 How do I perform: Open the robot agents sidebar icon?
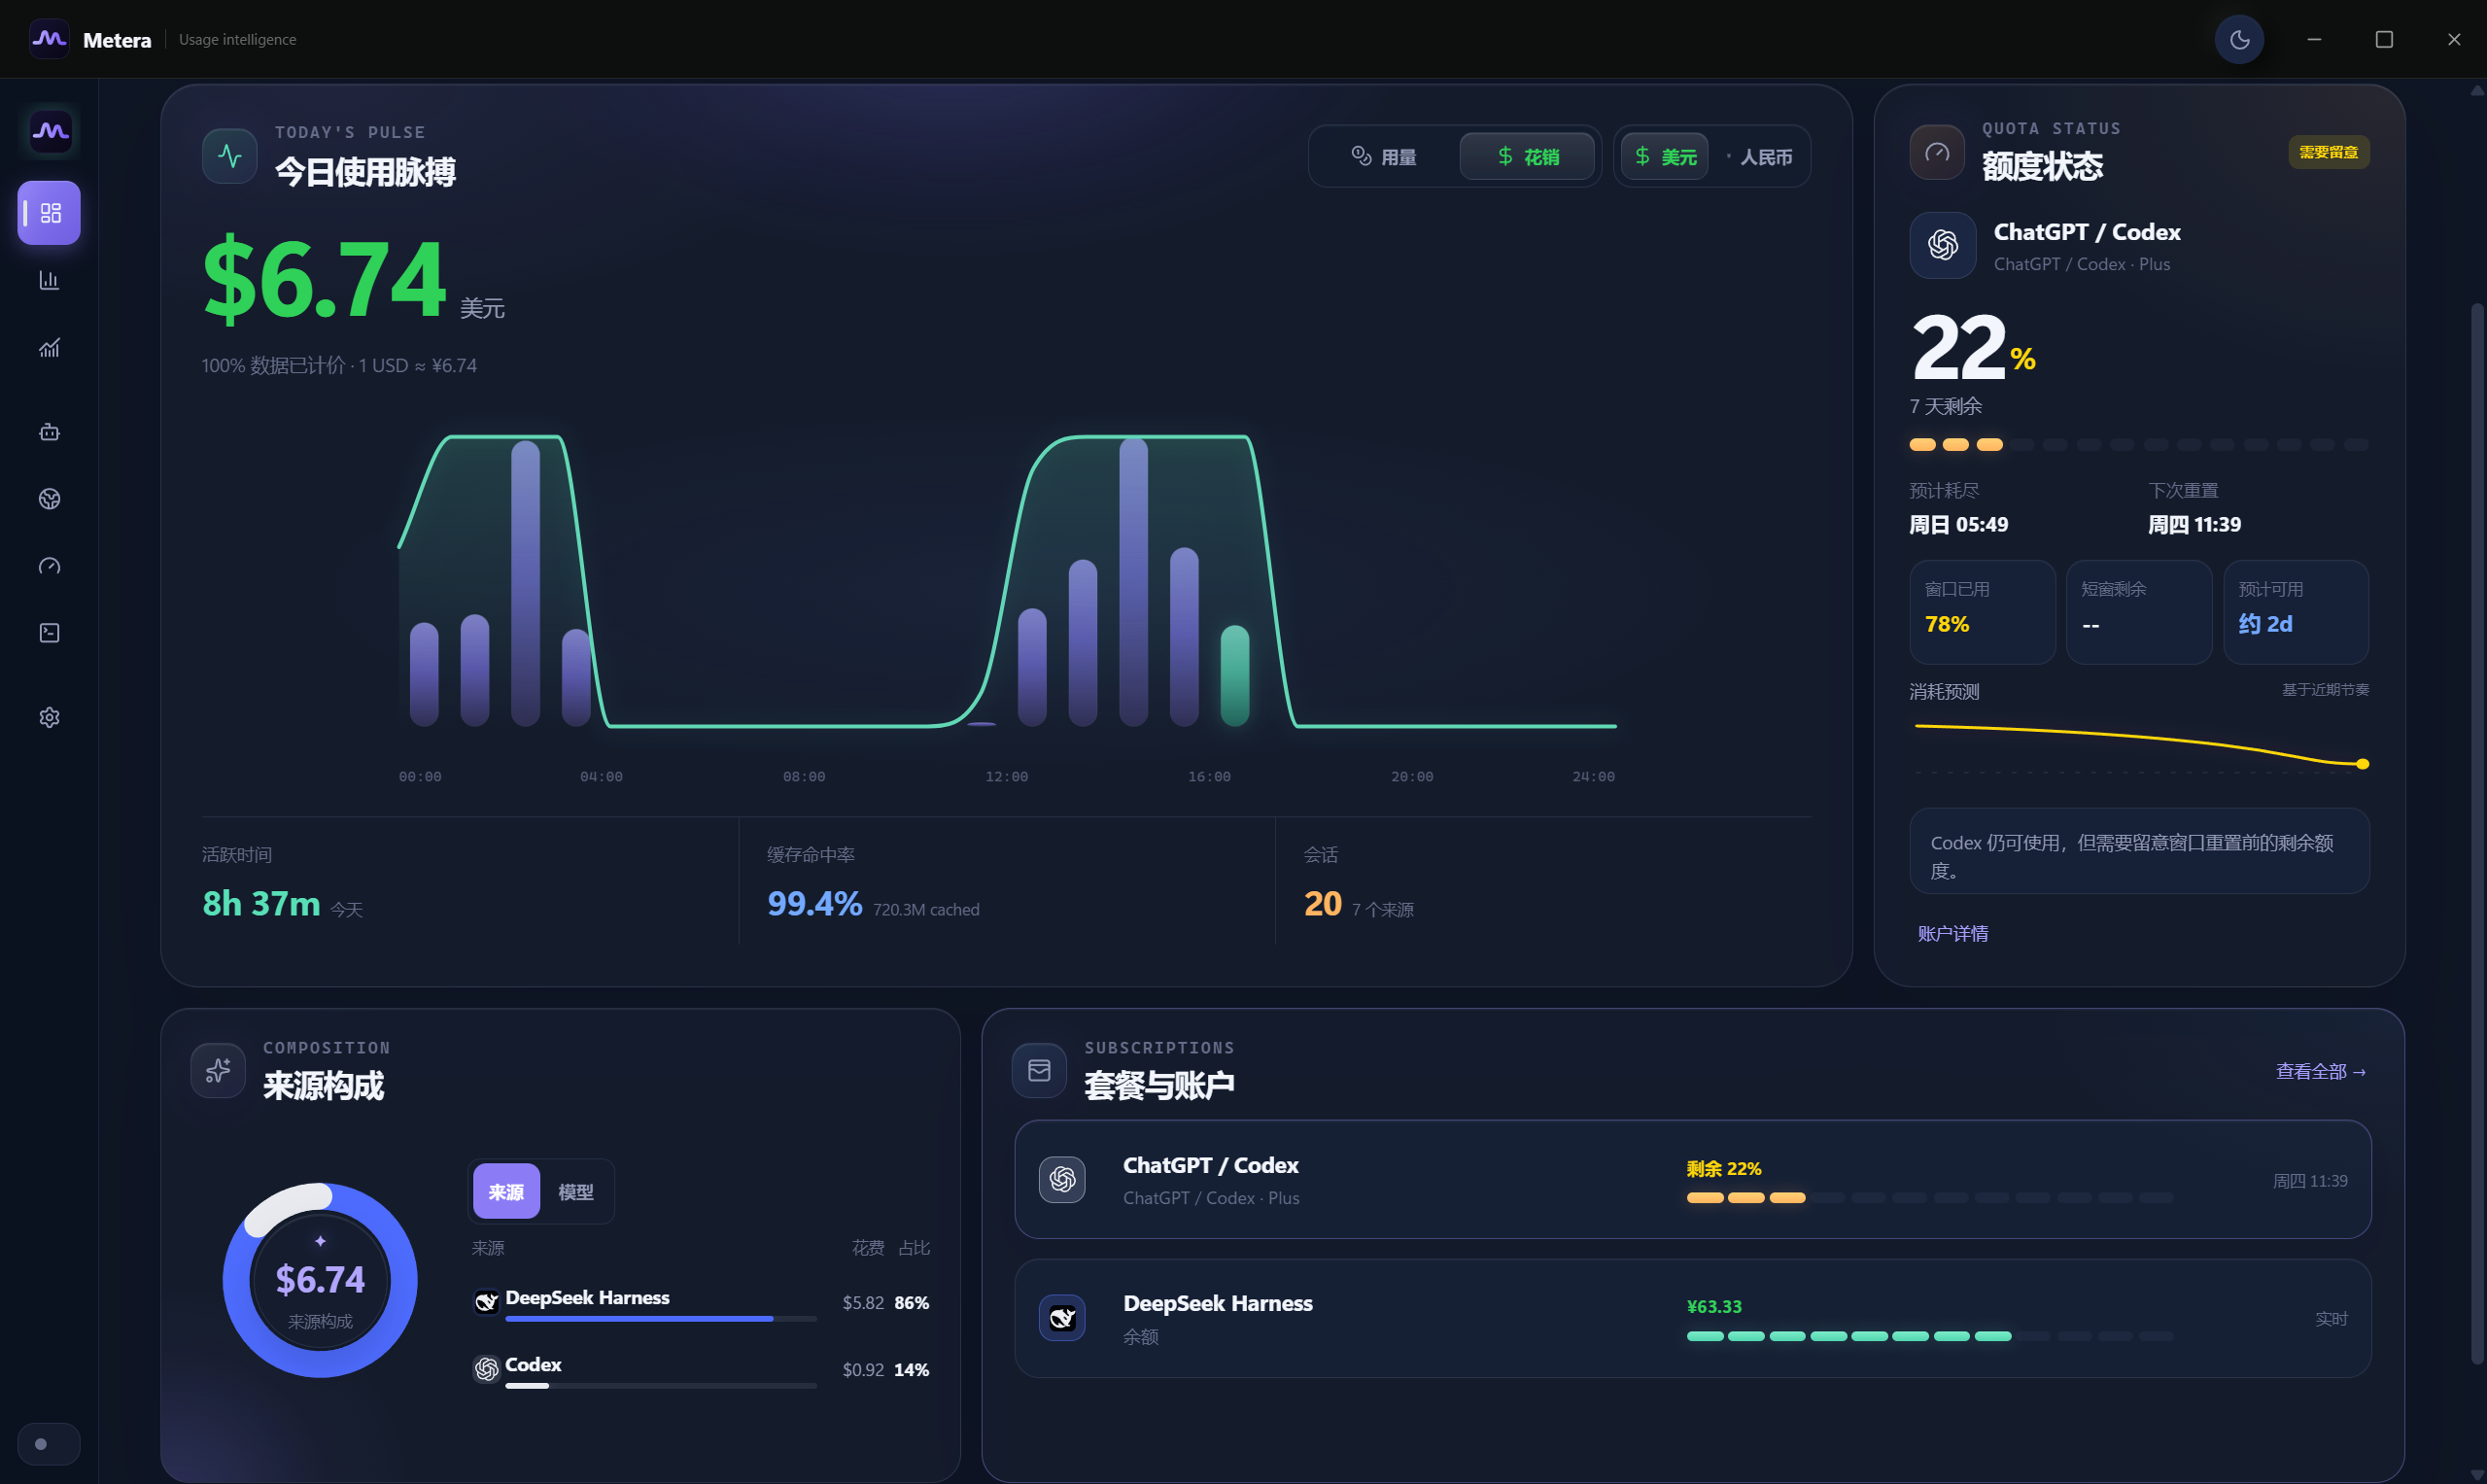point(49,432)
